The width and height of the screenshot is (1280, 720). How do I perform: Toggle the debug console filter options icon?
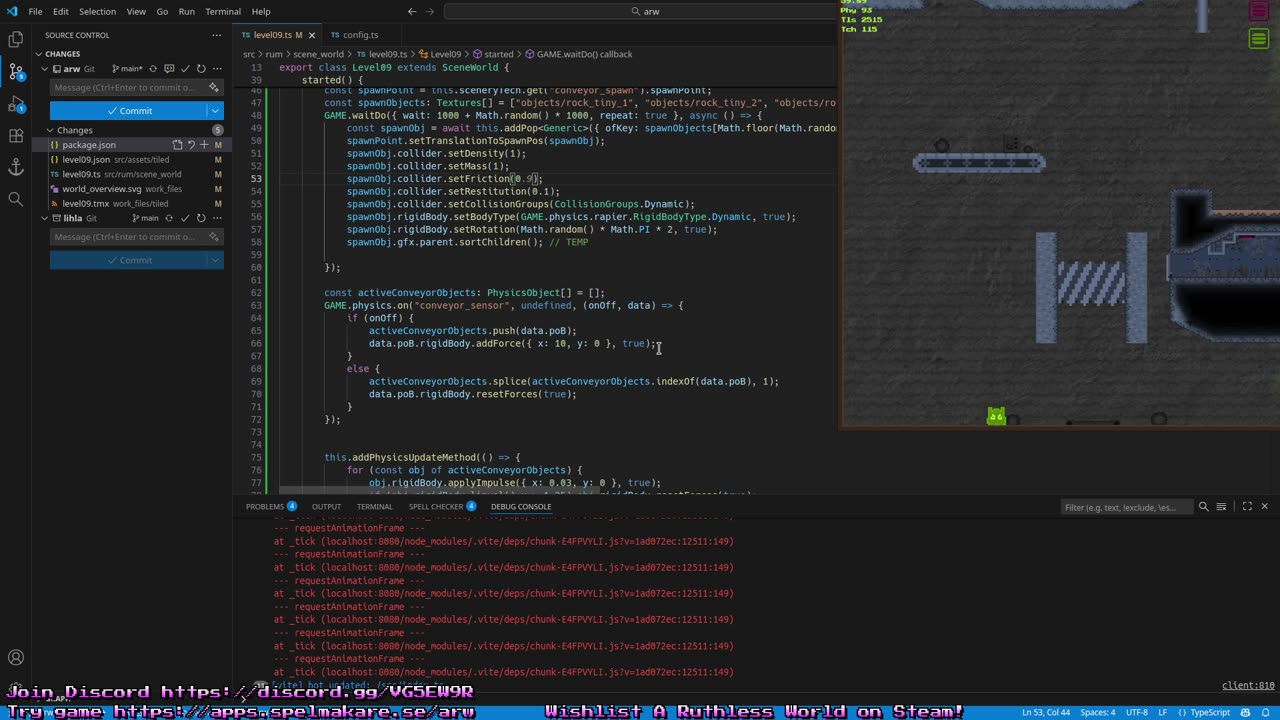1203,507
